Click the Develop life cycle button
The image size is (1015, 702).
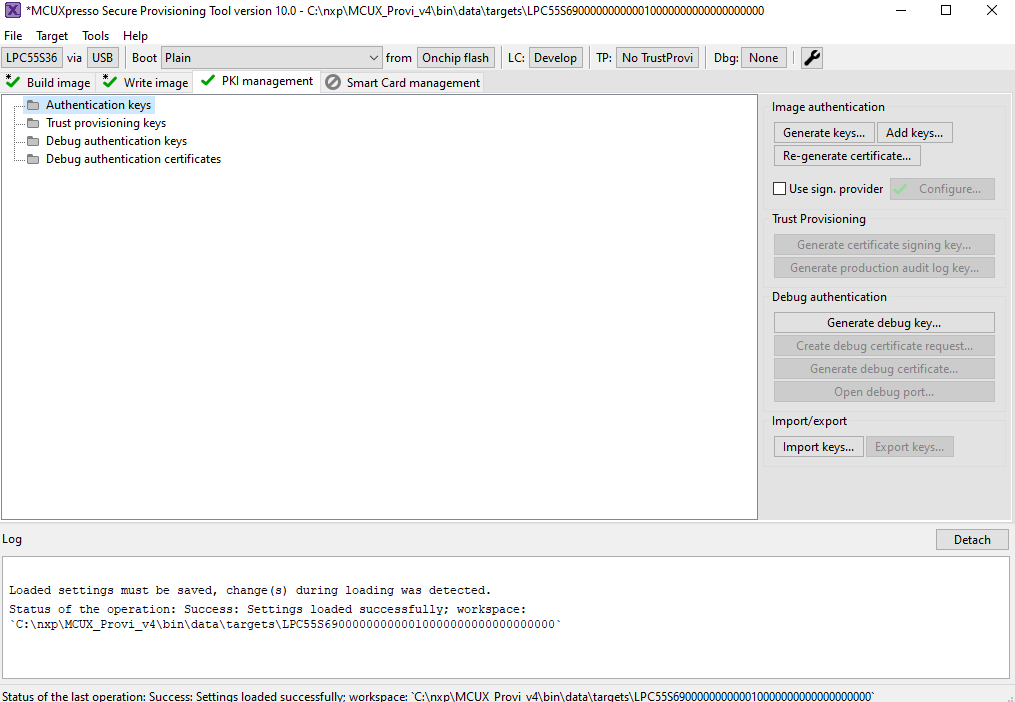[x=555, y=58]
